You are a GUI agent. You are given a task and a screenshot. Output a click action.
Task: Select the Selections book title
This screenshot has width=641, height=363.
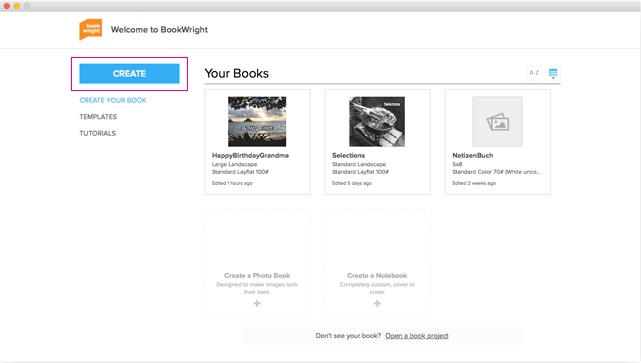pyautogui.click(x=348, y=155)
